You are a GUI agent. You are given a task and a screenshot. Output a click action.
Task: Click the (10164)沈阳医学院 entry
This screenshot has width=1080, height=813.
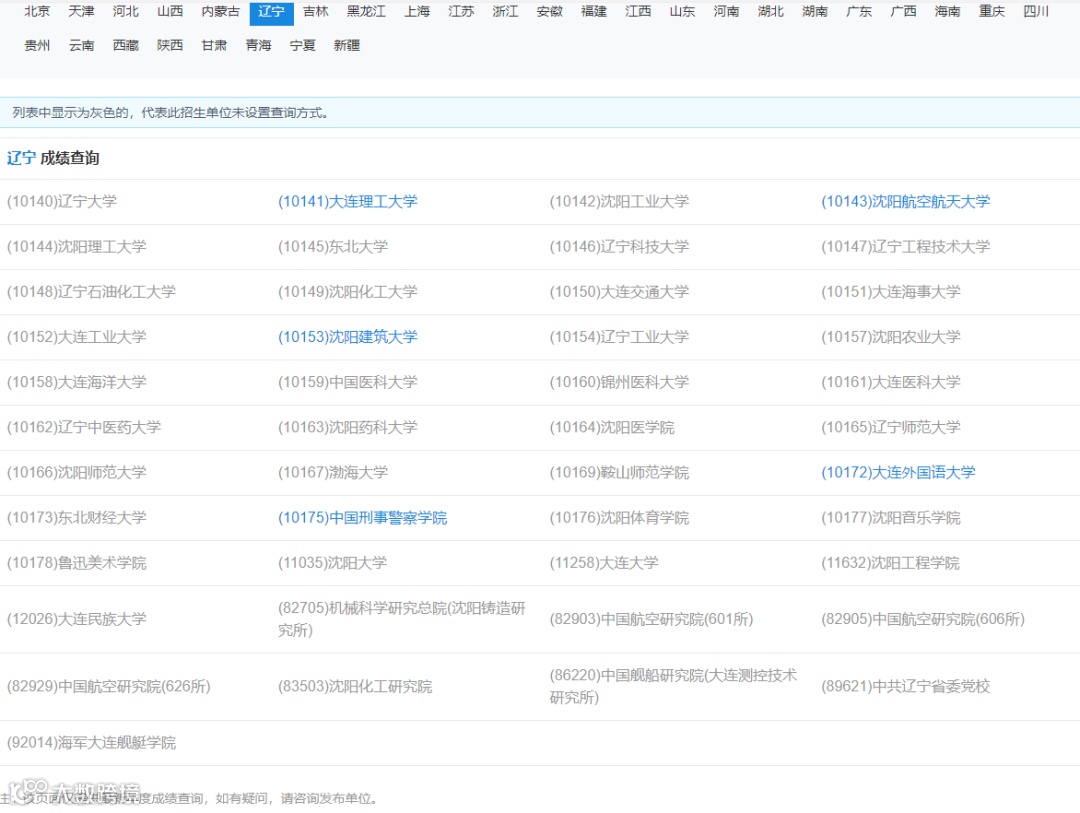(612, 428)
